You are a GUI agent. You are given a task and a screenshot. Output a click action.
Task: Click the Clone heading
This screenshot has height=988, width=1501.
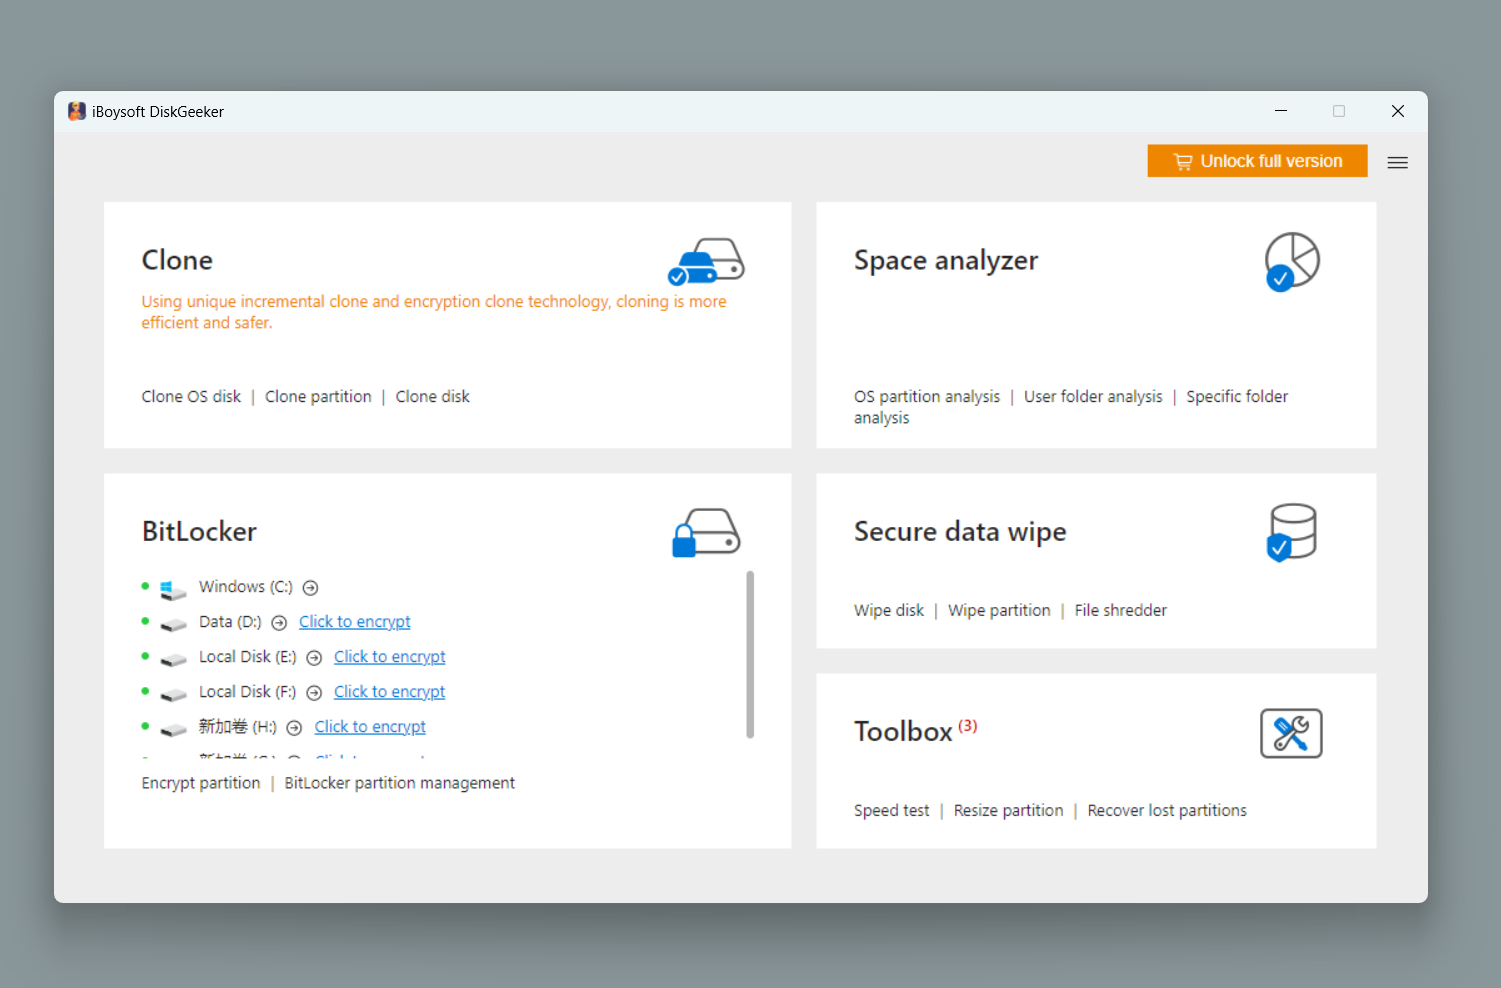coord(177,260)
